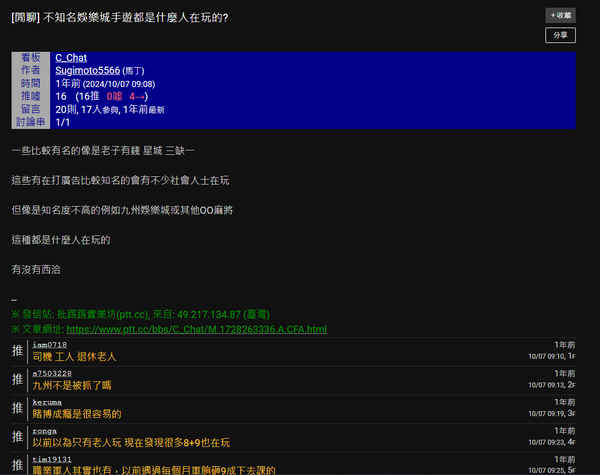The width and height of the screenshot is (600, 475).
Task: Open author Sugimoto5566's profile link
Action: pyautogui.click(x=86, y=71)
